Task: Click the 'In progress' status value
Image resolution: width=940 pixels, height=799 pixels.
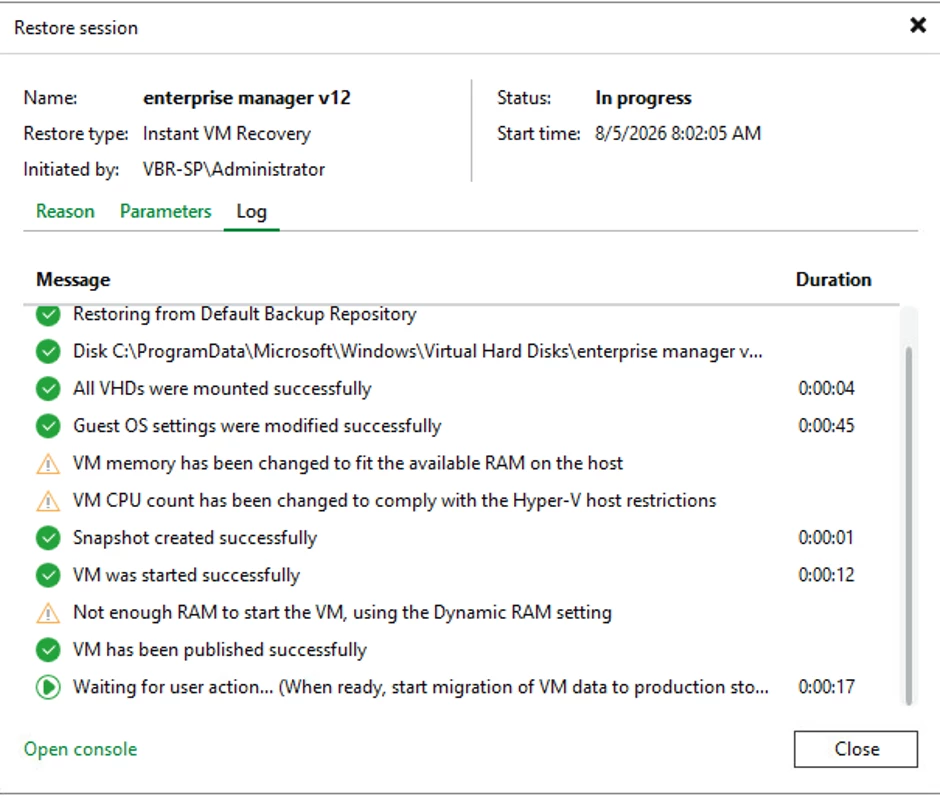Action: [x=643, y=98]
